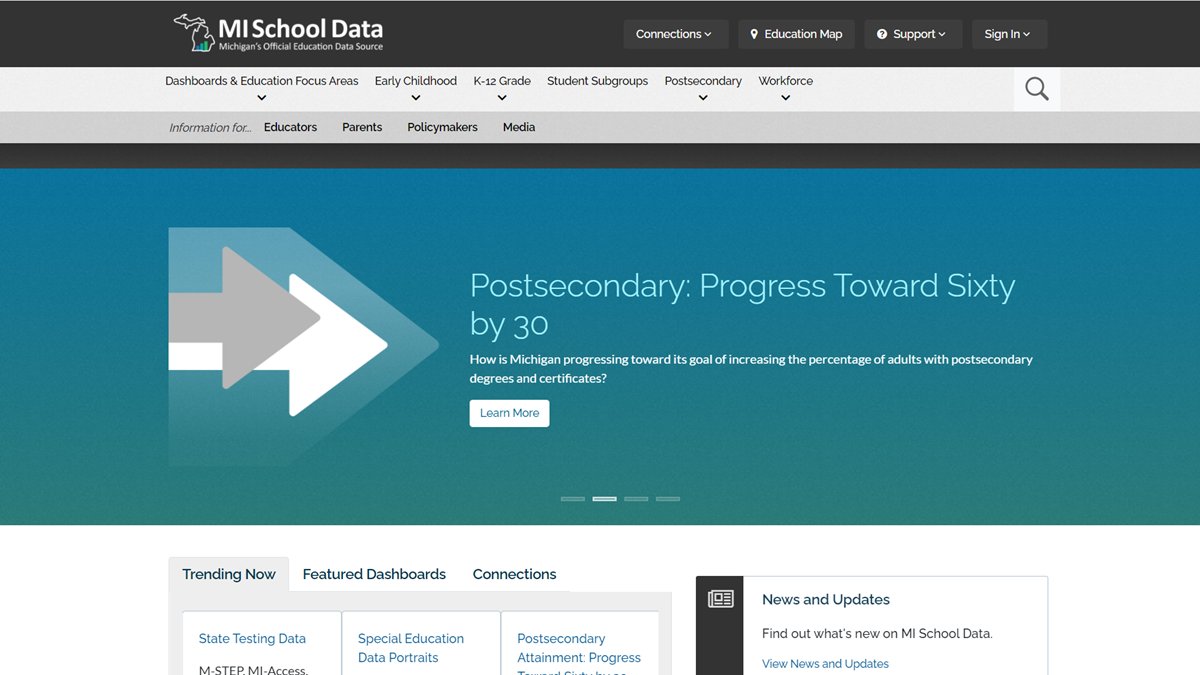Expand the Postsecondary menu

point(703,89)
